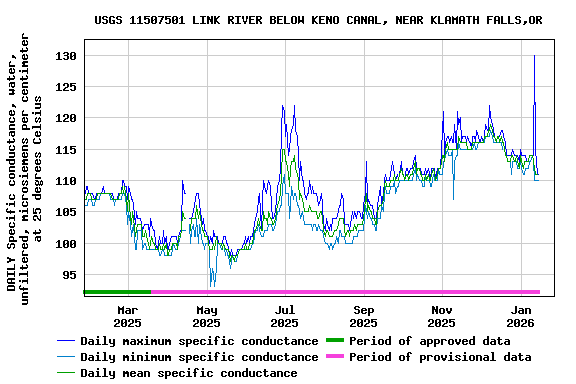This screenshot has width=576, height=384.
Task: Click the magenta provisional-data bar on the chart
Action: click(345, 292)
